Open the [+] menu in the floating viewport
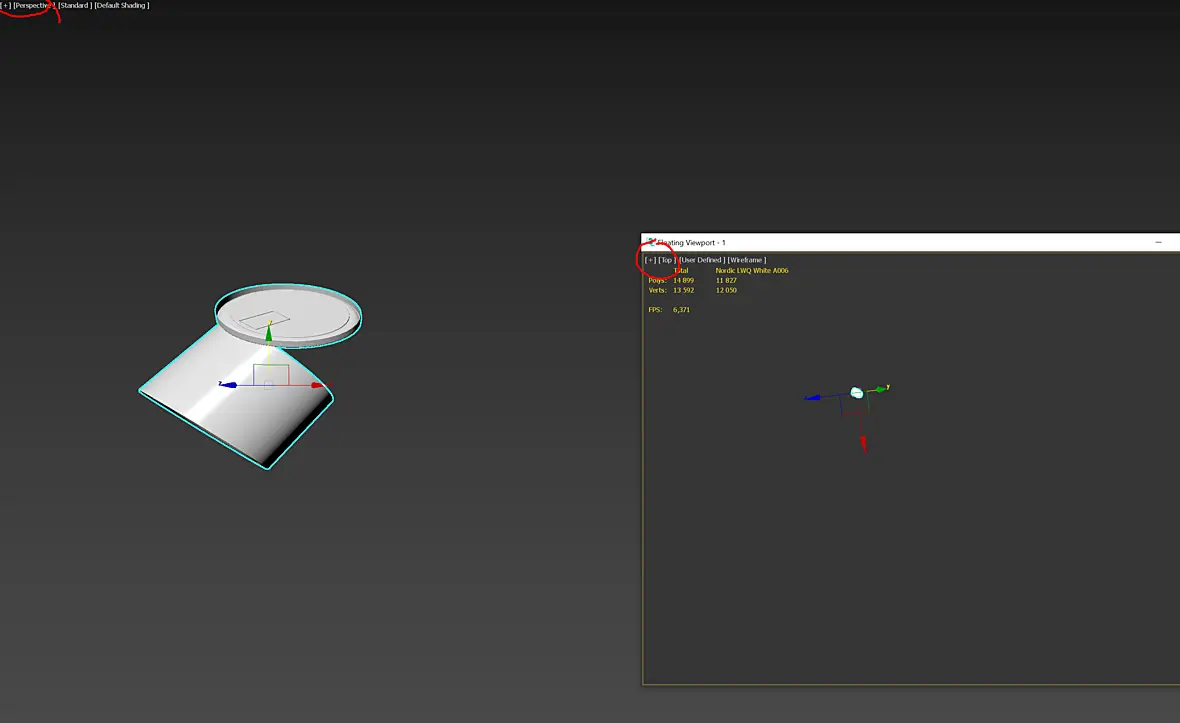The image size is (1180, 723). click(650, 260)
